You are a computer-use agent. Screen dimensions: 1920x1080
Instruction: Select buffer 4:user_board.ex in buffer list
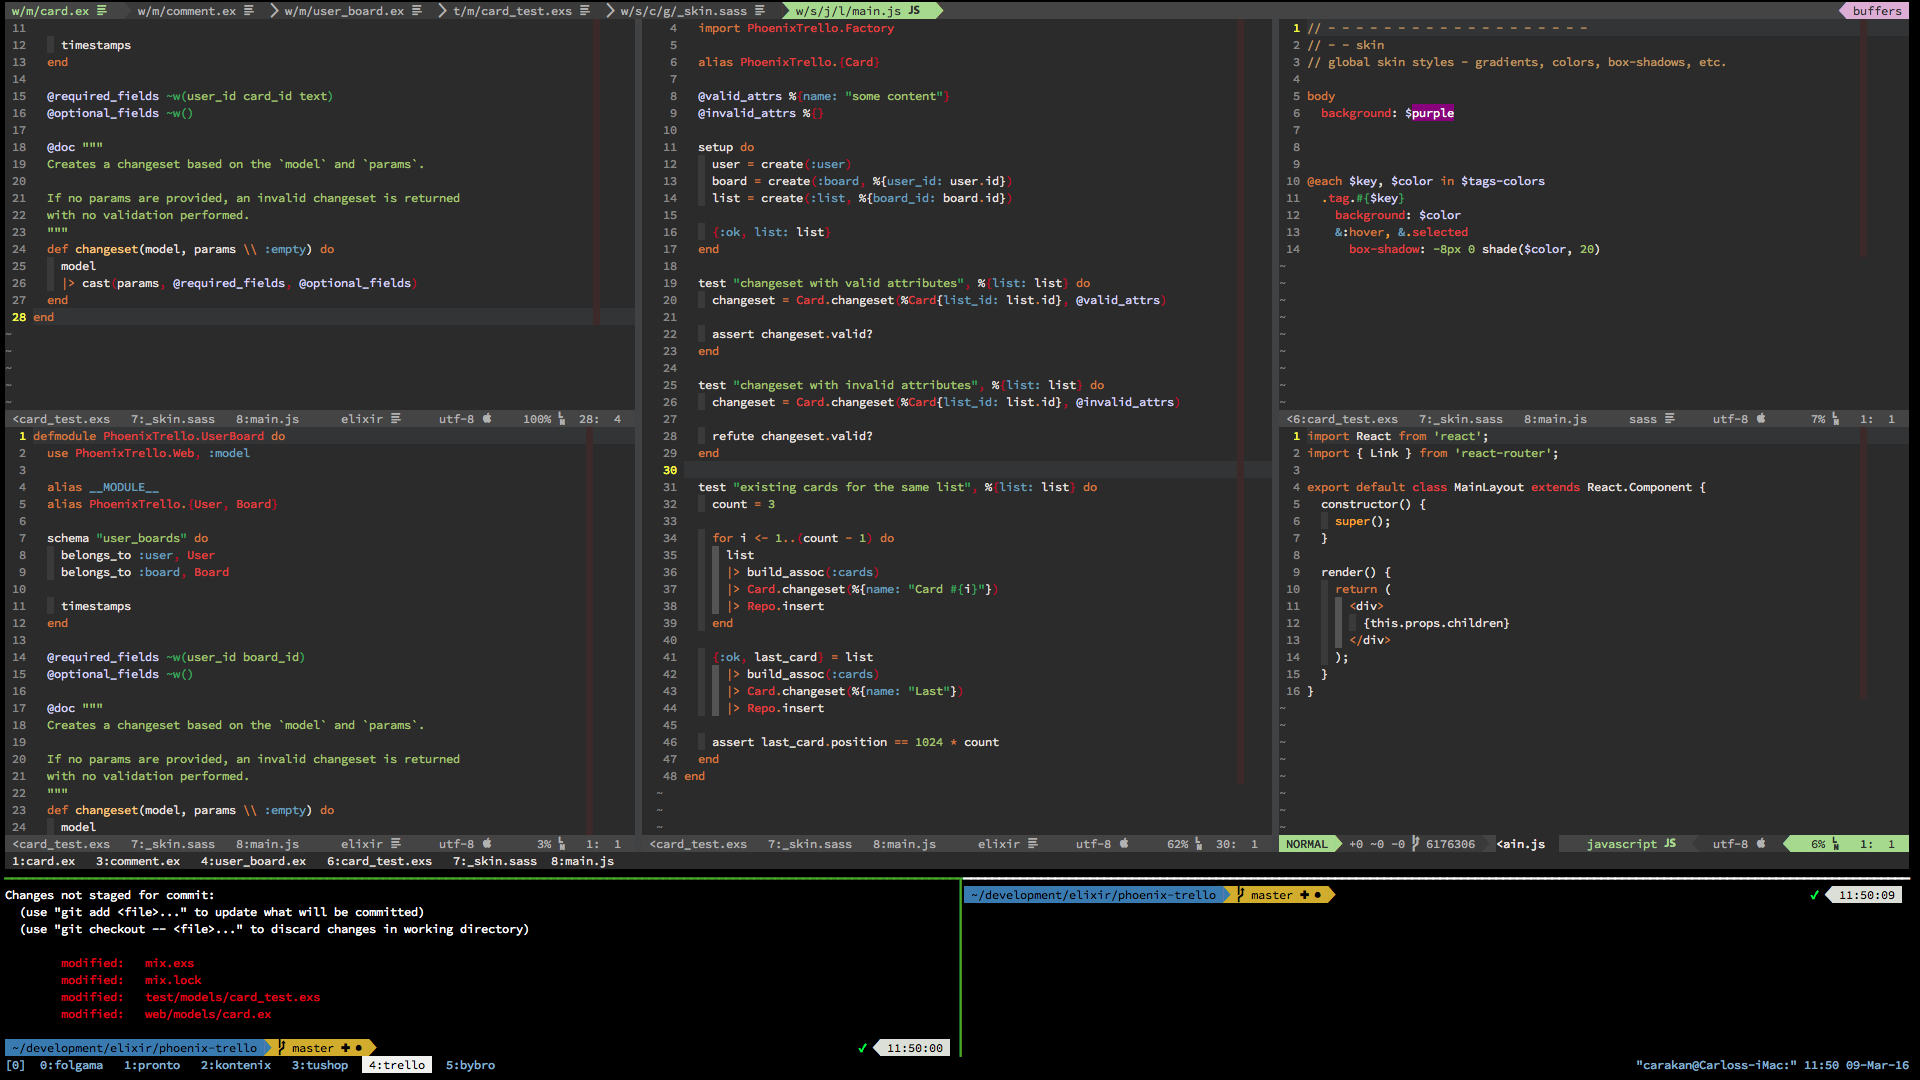click(x=253, y=861)
